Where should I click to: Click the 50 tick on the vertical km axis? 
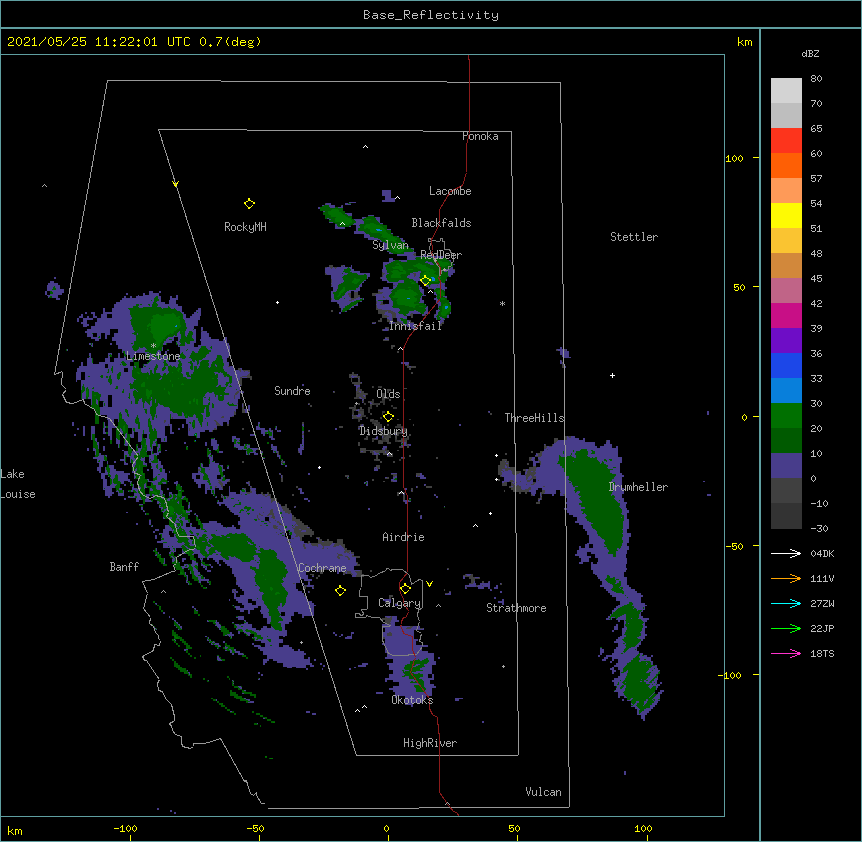pyautogui.click(x=739, y=287)
